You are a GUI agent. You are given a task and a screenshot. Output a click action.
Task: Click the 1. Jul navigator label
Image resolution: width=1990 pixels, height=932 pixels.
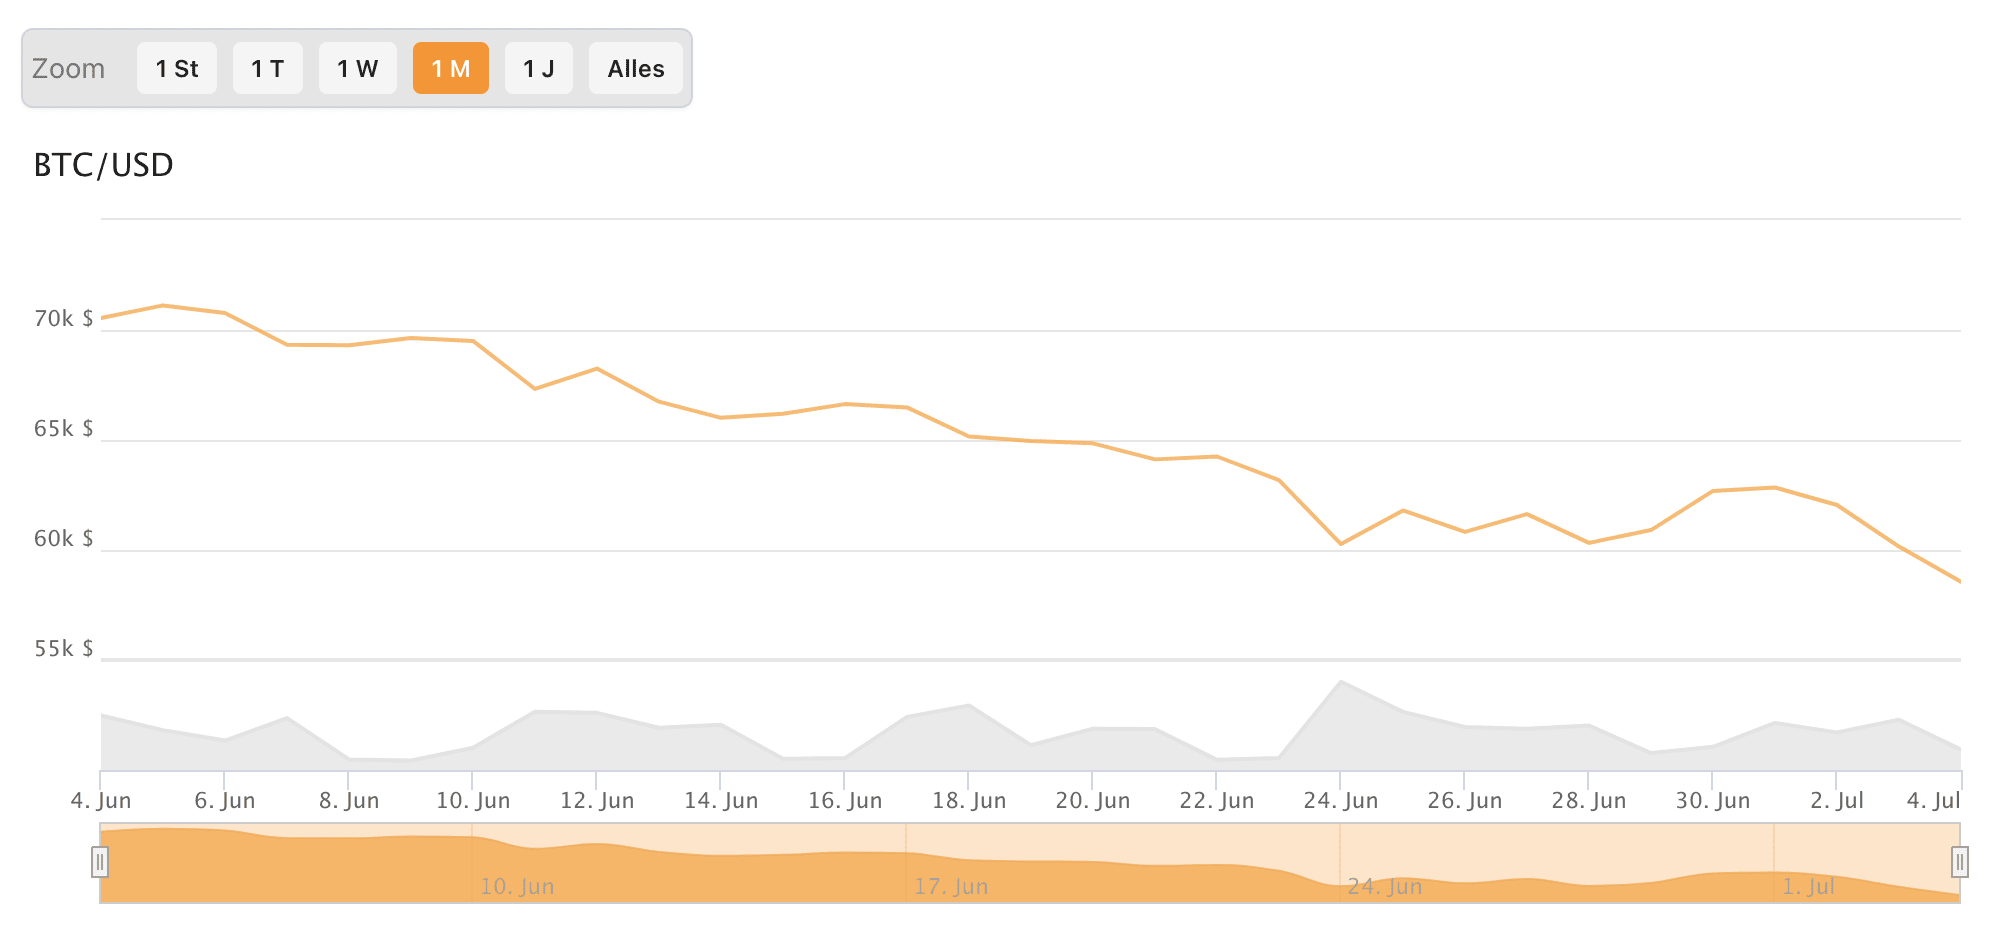click(x=1809, y=886)
